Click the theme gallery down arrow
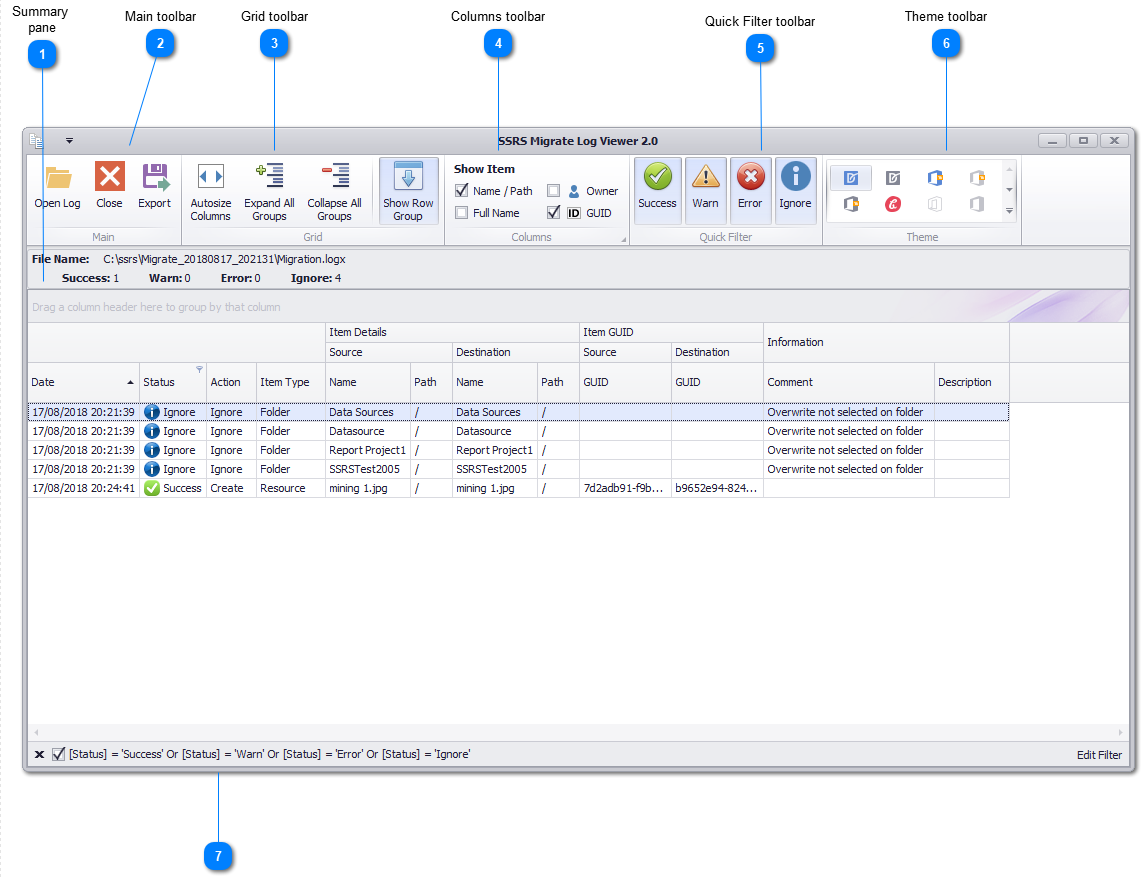 [1009, 189]
